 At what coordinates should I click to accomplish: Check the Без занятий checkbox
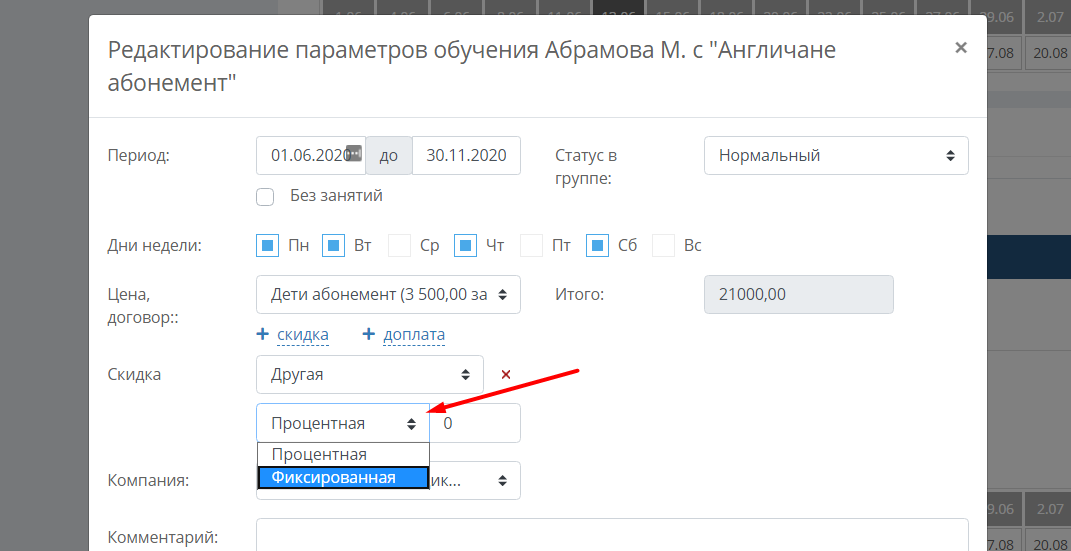[x=265, y=197]
